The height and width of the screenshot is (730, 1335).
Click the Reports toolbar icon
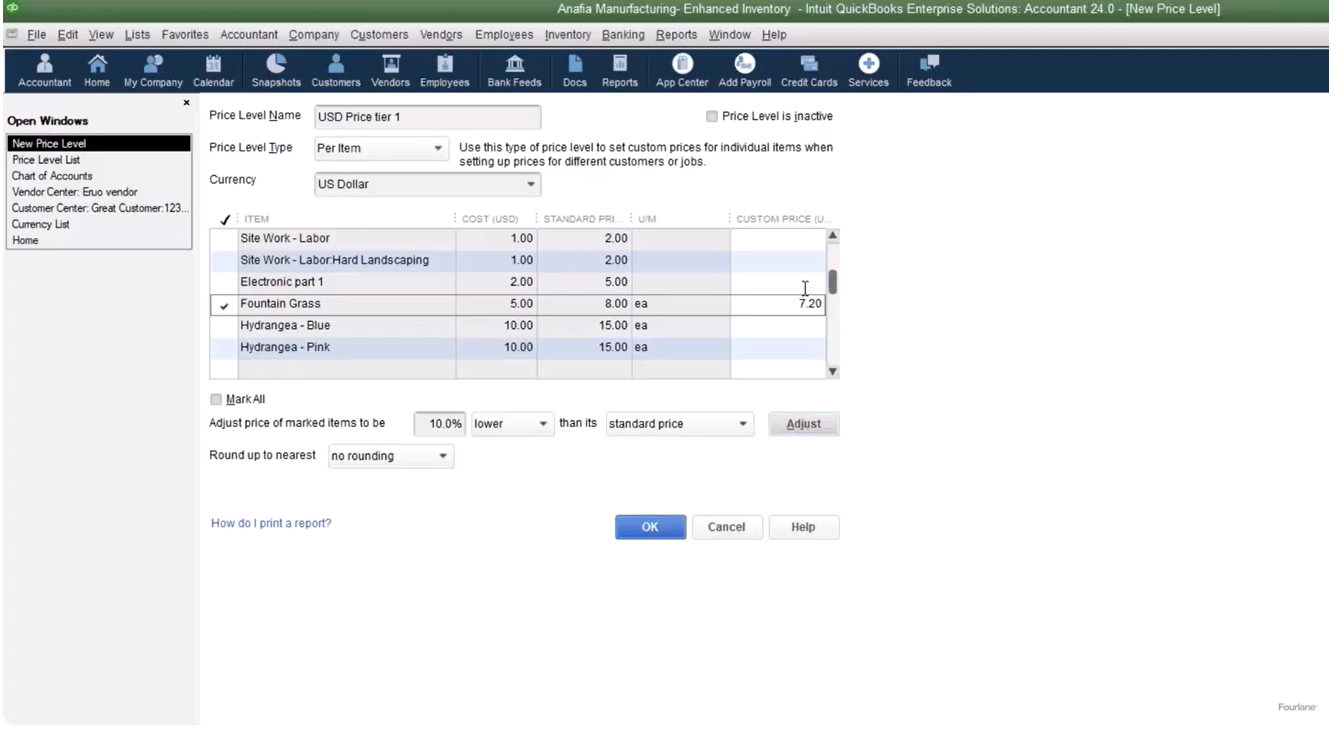coord(619,70)
